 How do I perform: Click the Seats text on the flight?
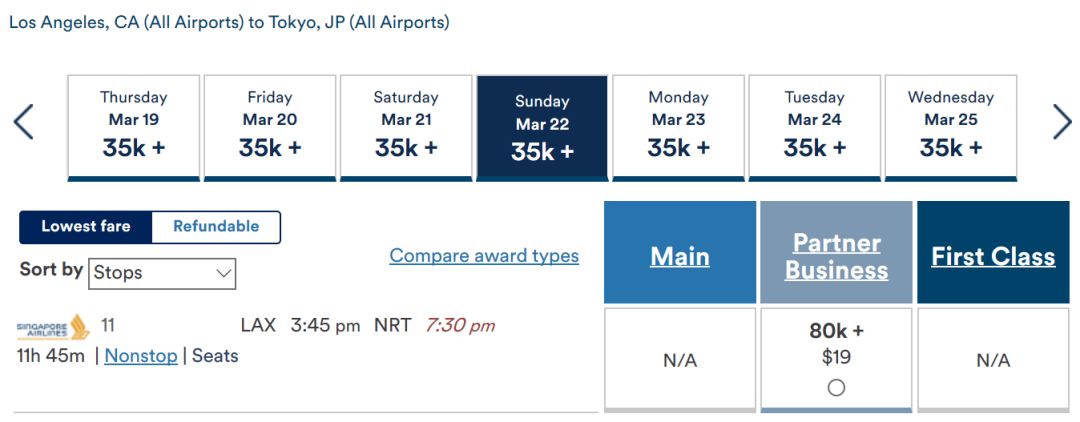pos(215,356)
